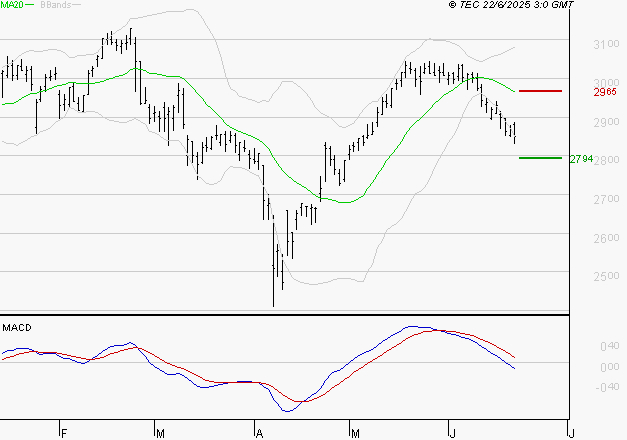Click the red resistance line at 2965

tap(540, 91)
